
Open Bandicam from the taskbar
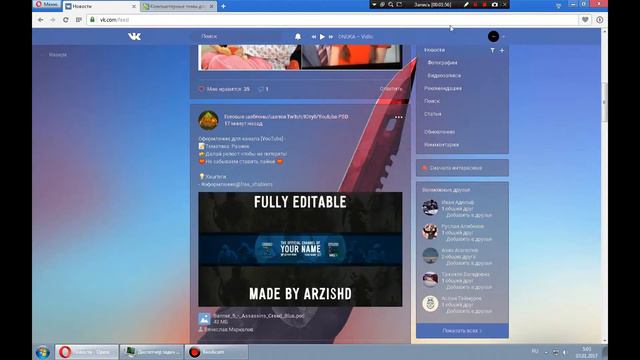click(x=216, y=352)
